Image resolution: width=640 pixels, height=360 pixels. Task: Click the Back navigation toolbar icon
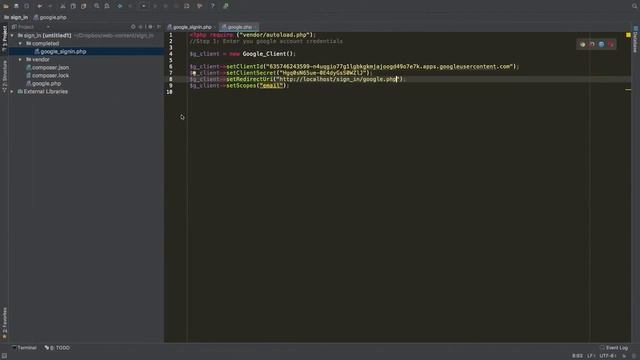(120, 6)
